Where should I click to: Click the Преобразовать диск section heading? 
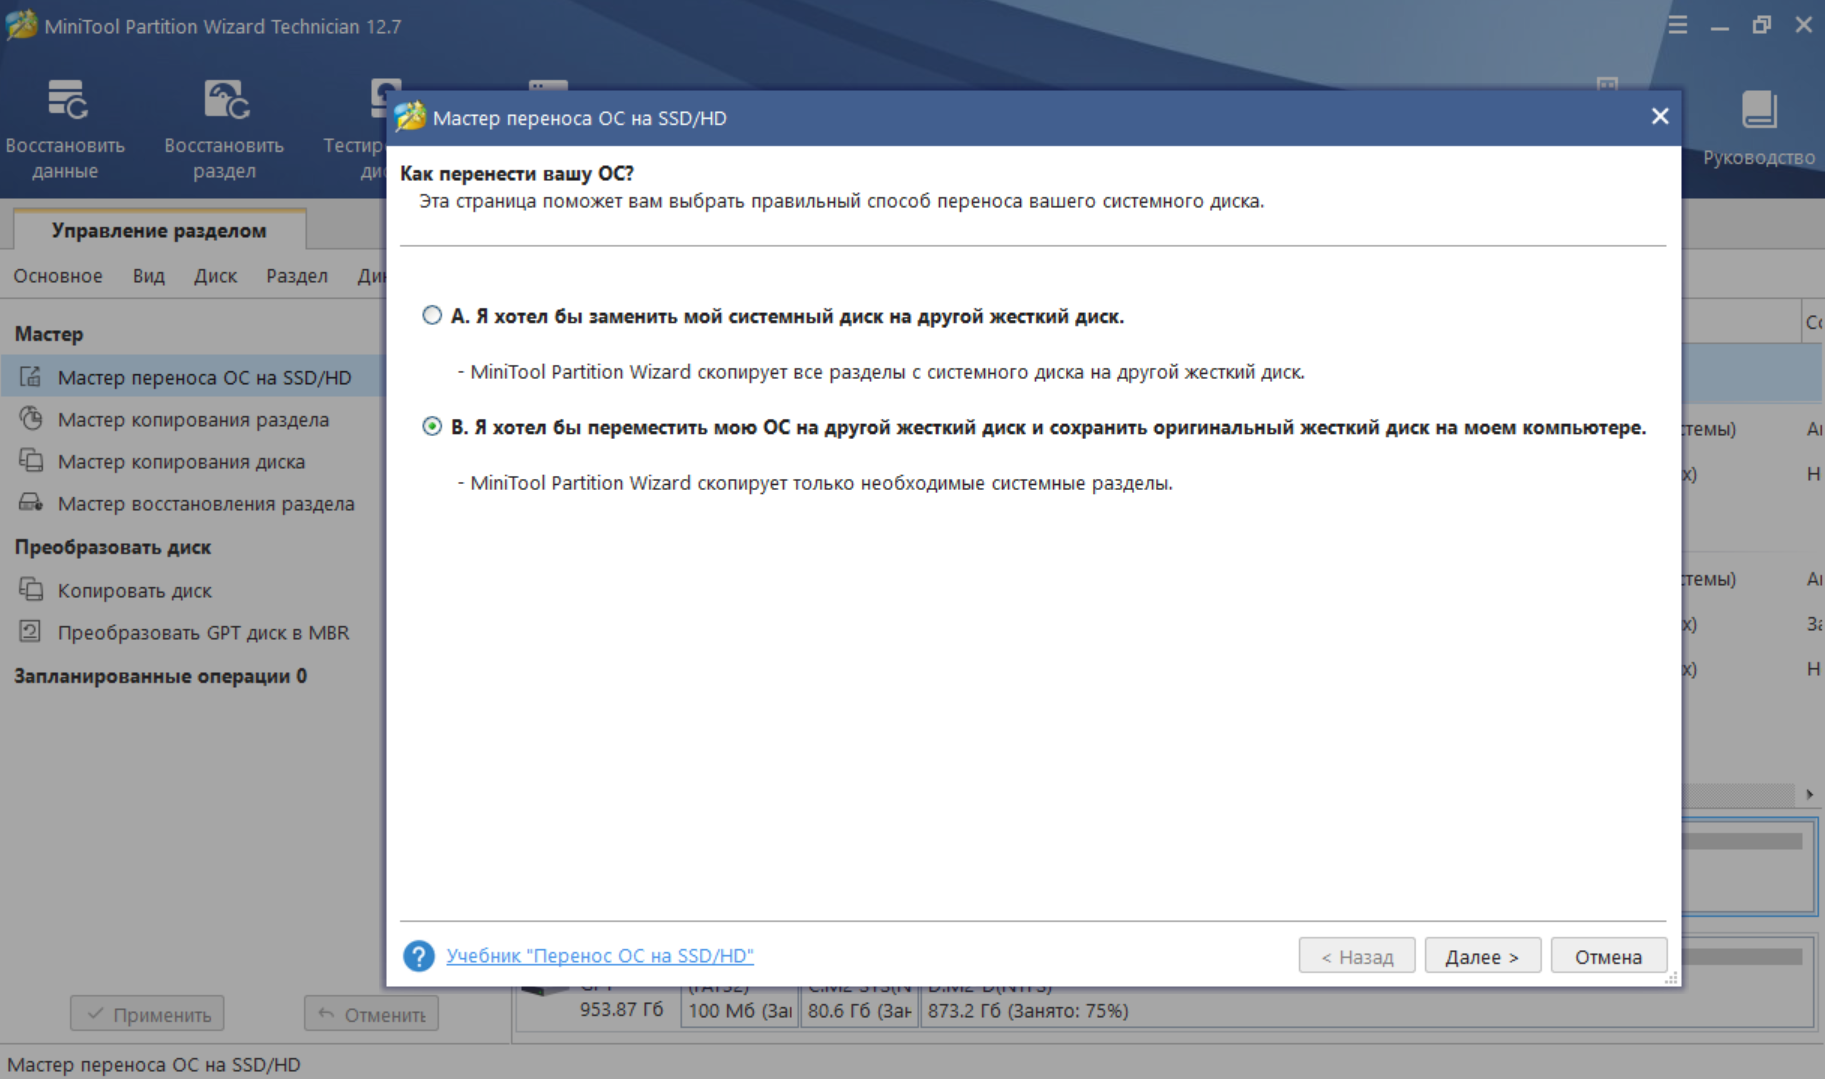(x=113, y=547)
